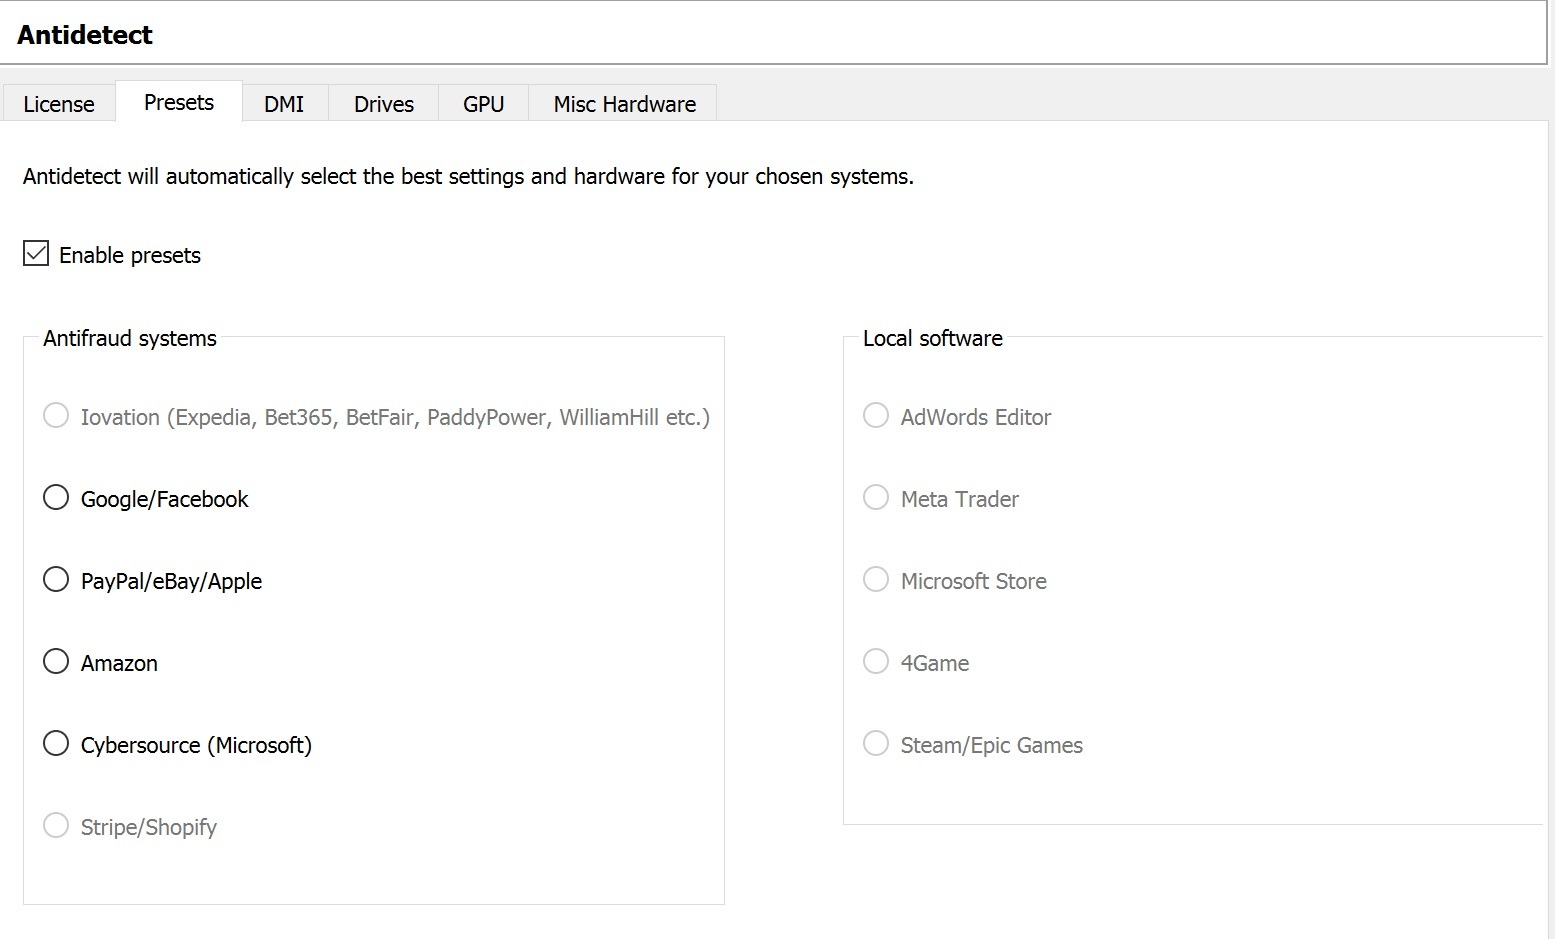Switch to the License tab

(59, 104)
